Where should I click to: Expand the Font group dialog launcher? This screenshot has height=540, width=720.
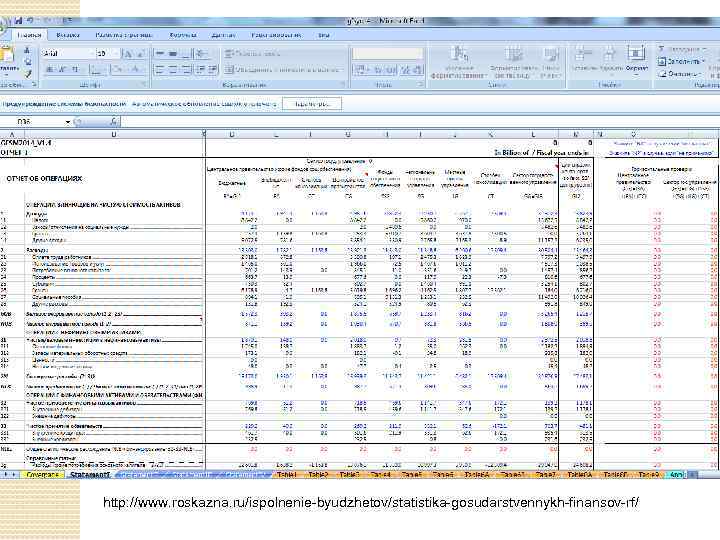(x=143, y=84)
